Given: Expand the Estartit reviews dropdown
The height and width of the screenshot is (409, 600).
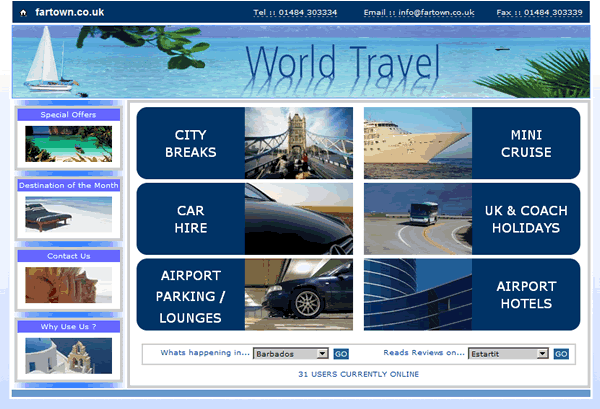Looking at the screenshot, I should point(508,354).
